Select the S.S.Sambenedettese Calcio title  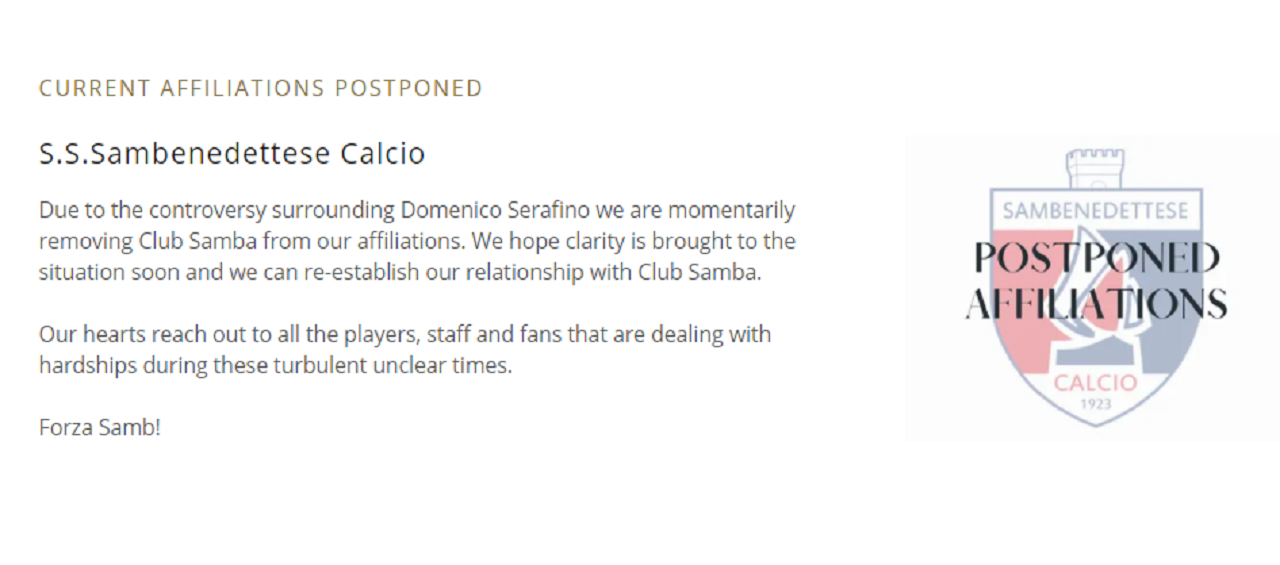(x=232, y=154)
